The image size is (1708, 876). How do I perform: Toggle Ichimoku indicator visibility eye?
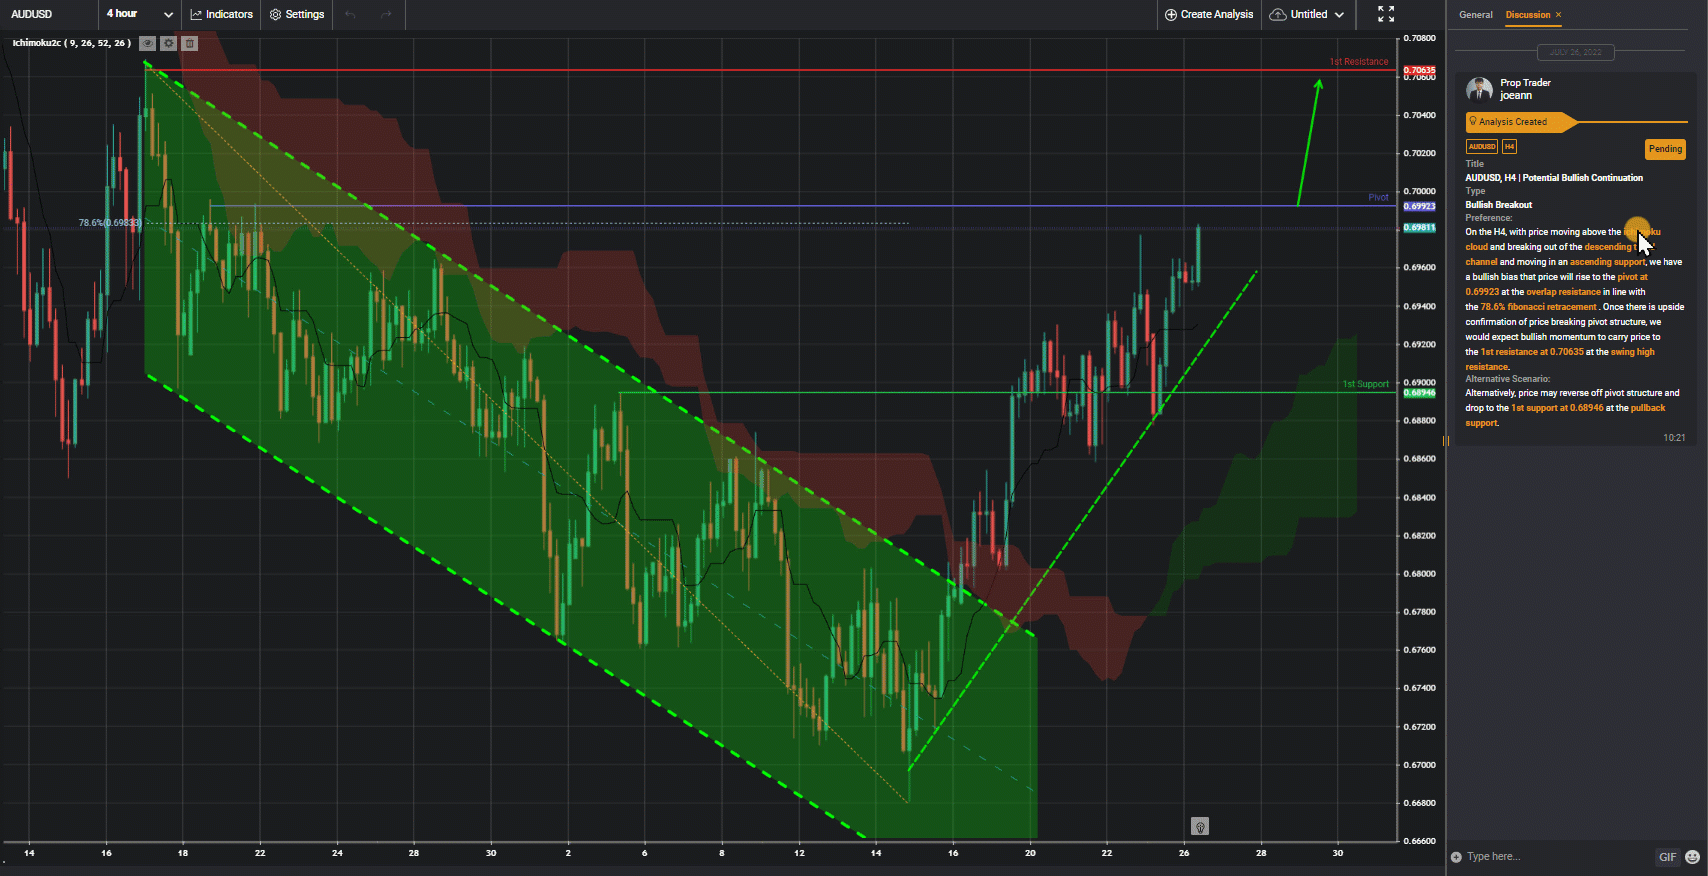(x=148, y=43)
